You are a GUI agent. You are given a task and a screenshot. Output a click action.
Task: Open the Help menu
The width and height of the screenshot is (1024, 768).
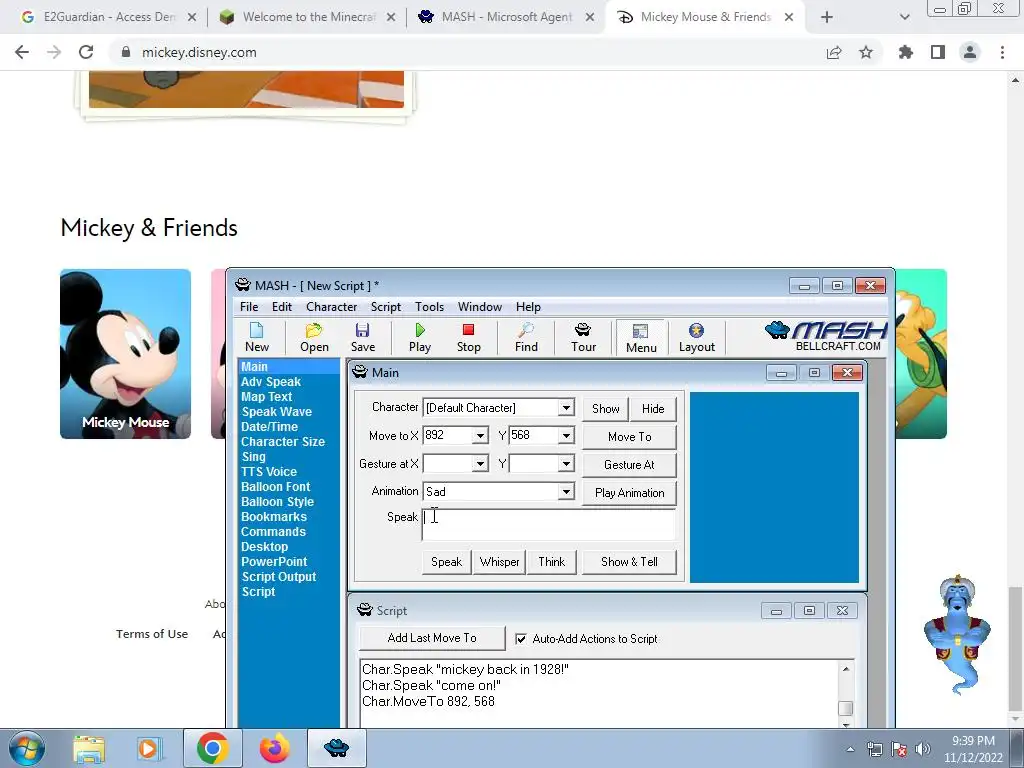pyautogui.click(x=528, y=307)
